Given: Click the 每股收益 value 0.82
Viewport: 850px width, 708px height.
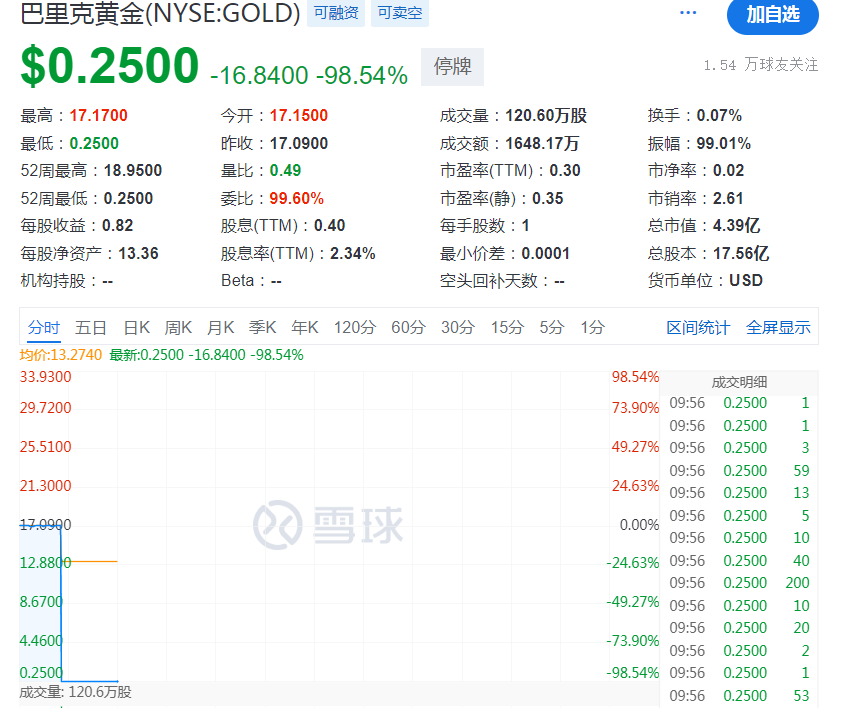Looking at the screenshot, I should (118, 226).
